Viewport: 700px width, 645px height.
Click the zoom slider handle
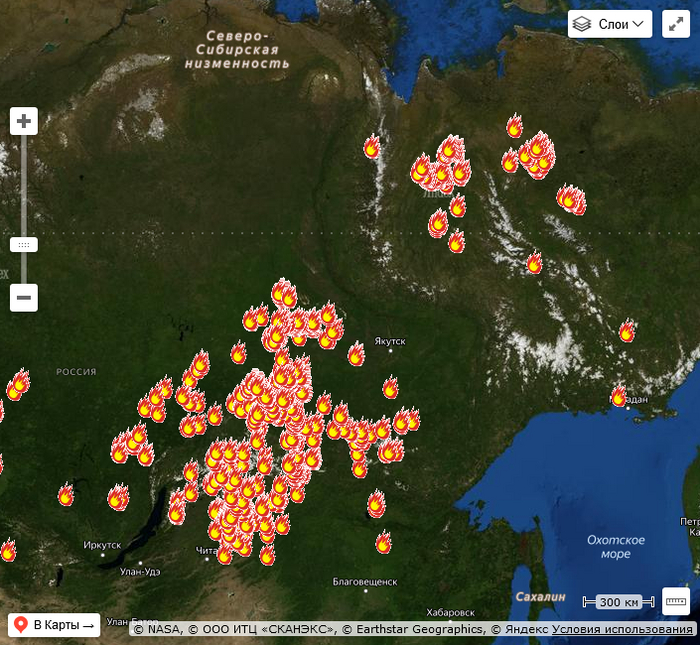(24, 245)
